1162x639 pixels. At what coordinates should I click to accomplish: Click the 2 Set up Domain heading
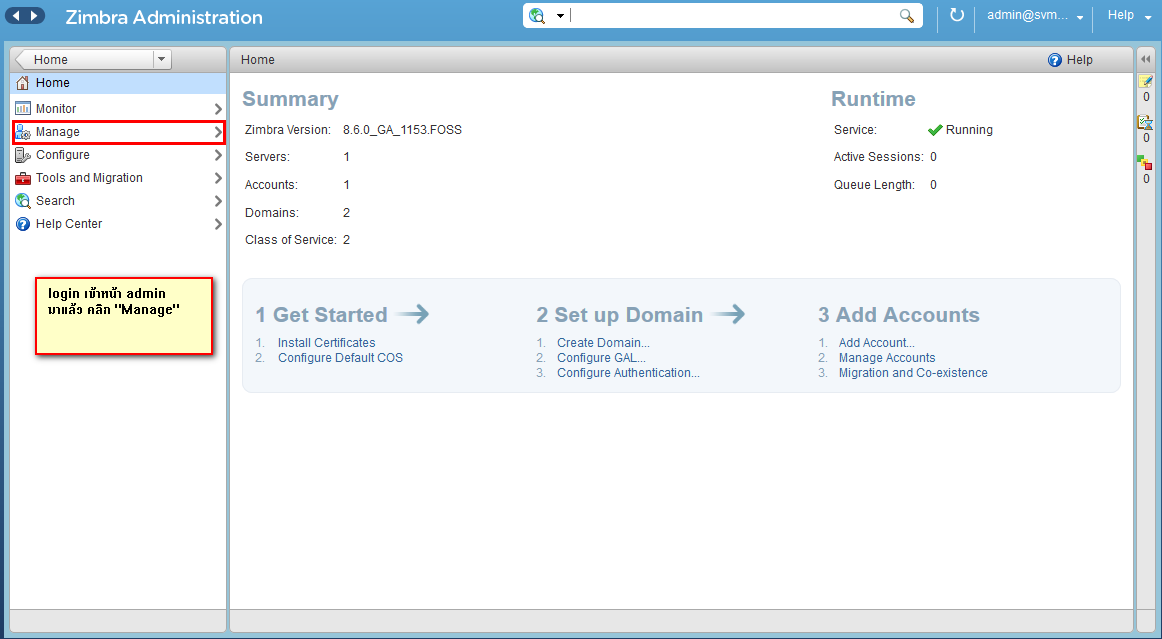[x=620, y=315]
